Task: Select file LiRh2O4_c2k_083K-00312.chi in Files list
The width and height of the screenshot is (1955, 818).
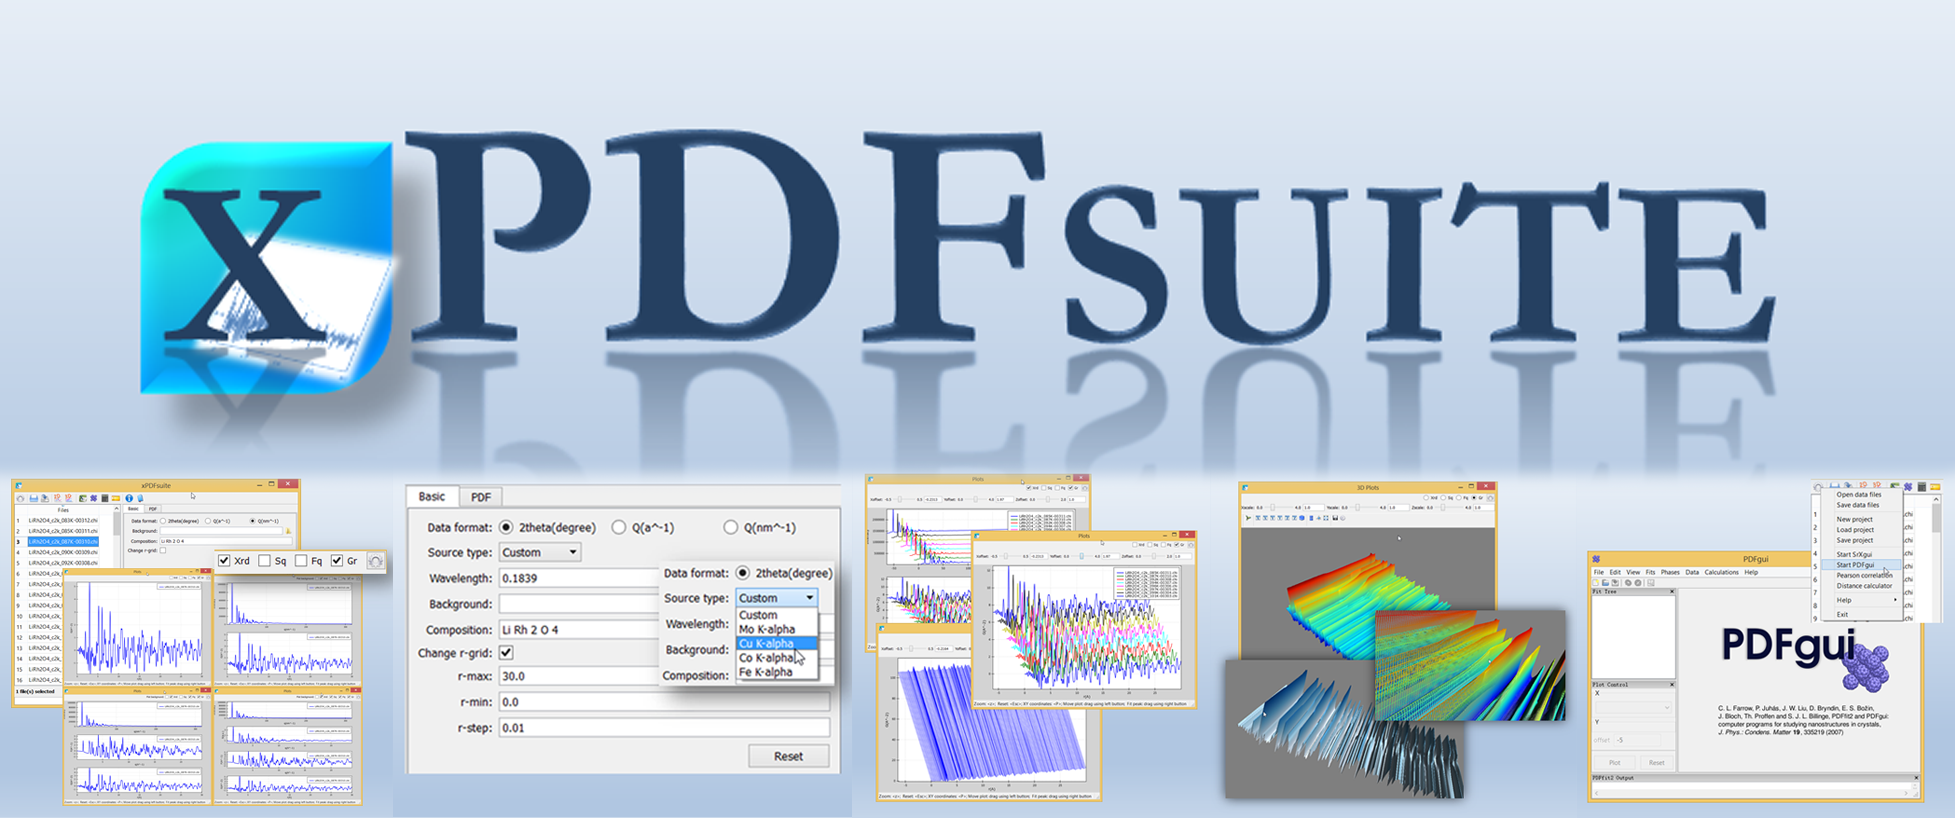Action: pos(63,520)
